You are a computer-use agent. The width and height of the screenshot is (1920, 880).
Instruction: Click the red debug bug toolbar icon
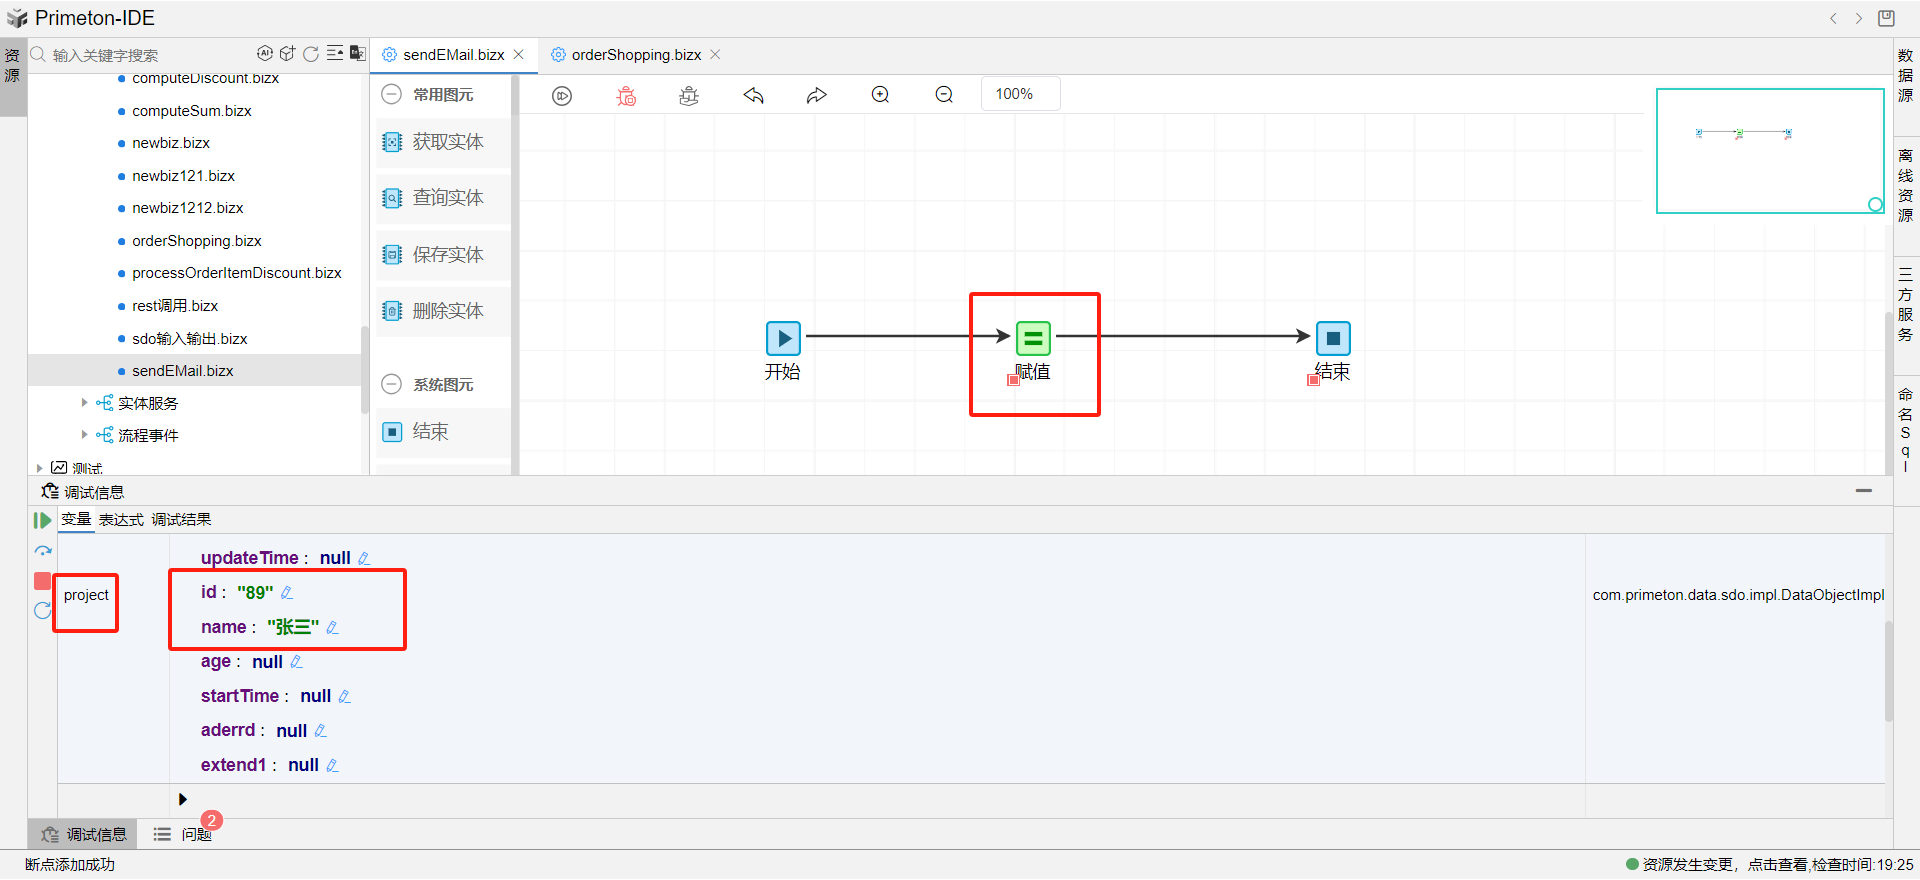coord(626,96)
